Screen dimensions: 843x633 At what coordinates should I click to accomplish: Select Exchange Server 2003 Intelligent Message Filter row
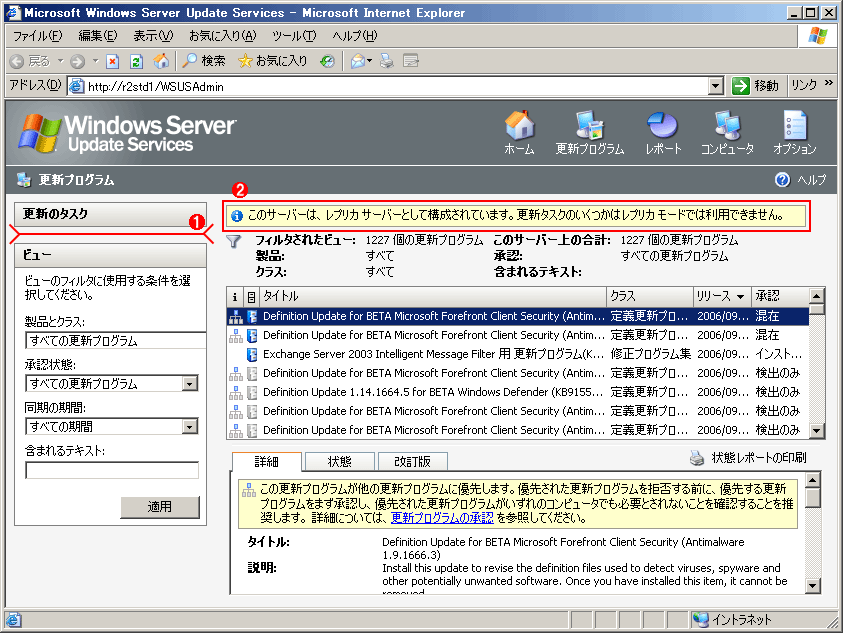coord(518,354)
